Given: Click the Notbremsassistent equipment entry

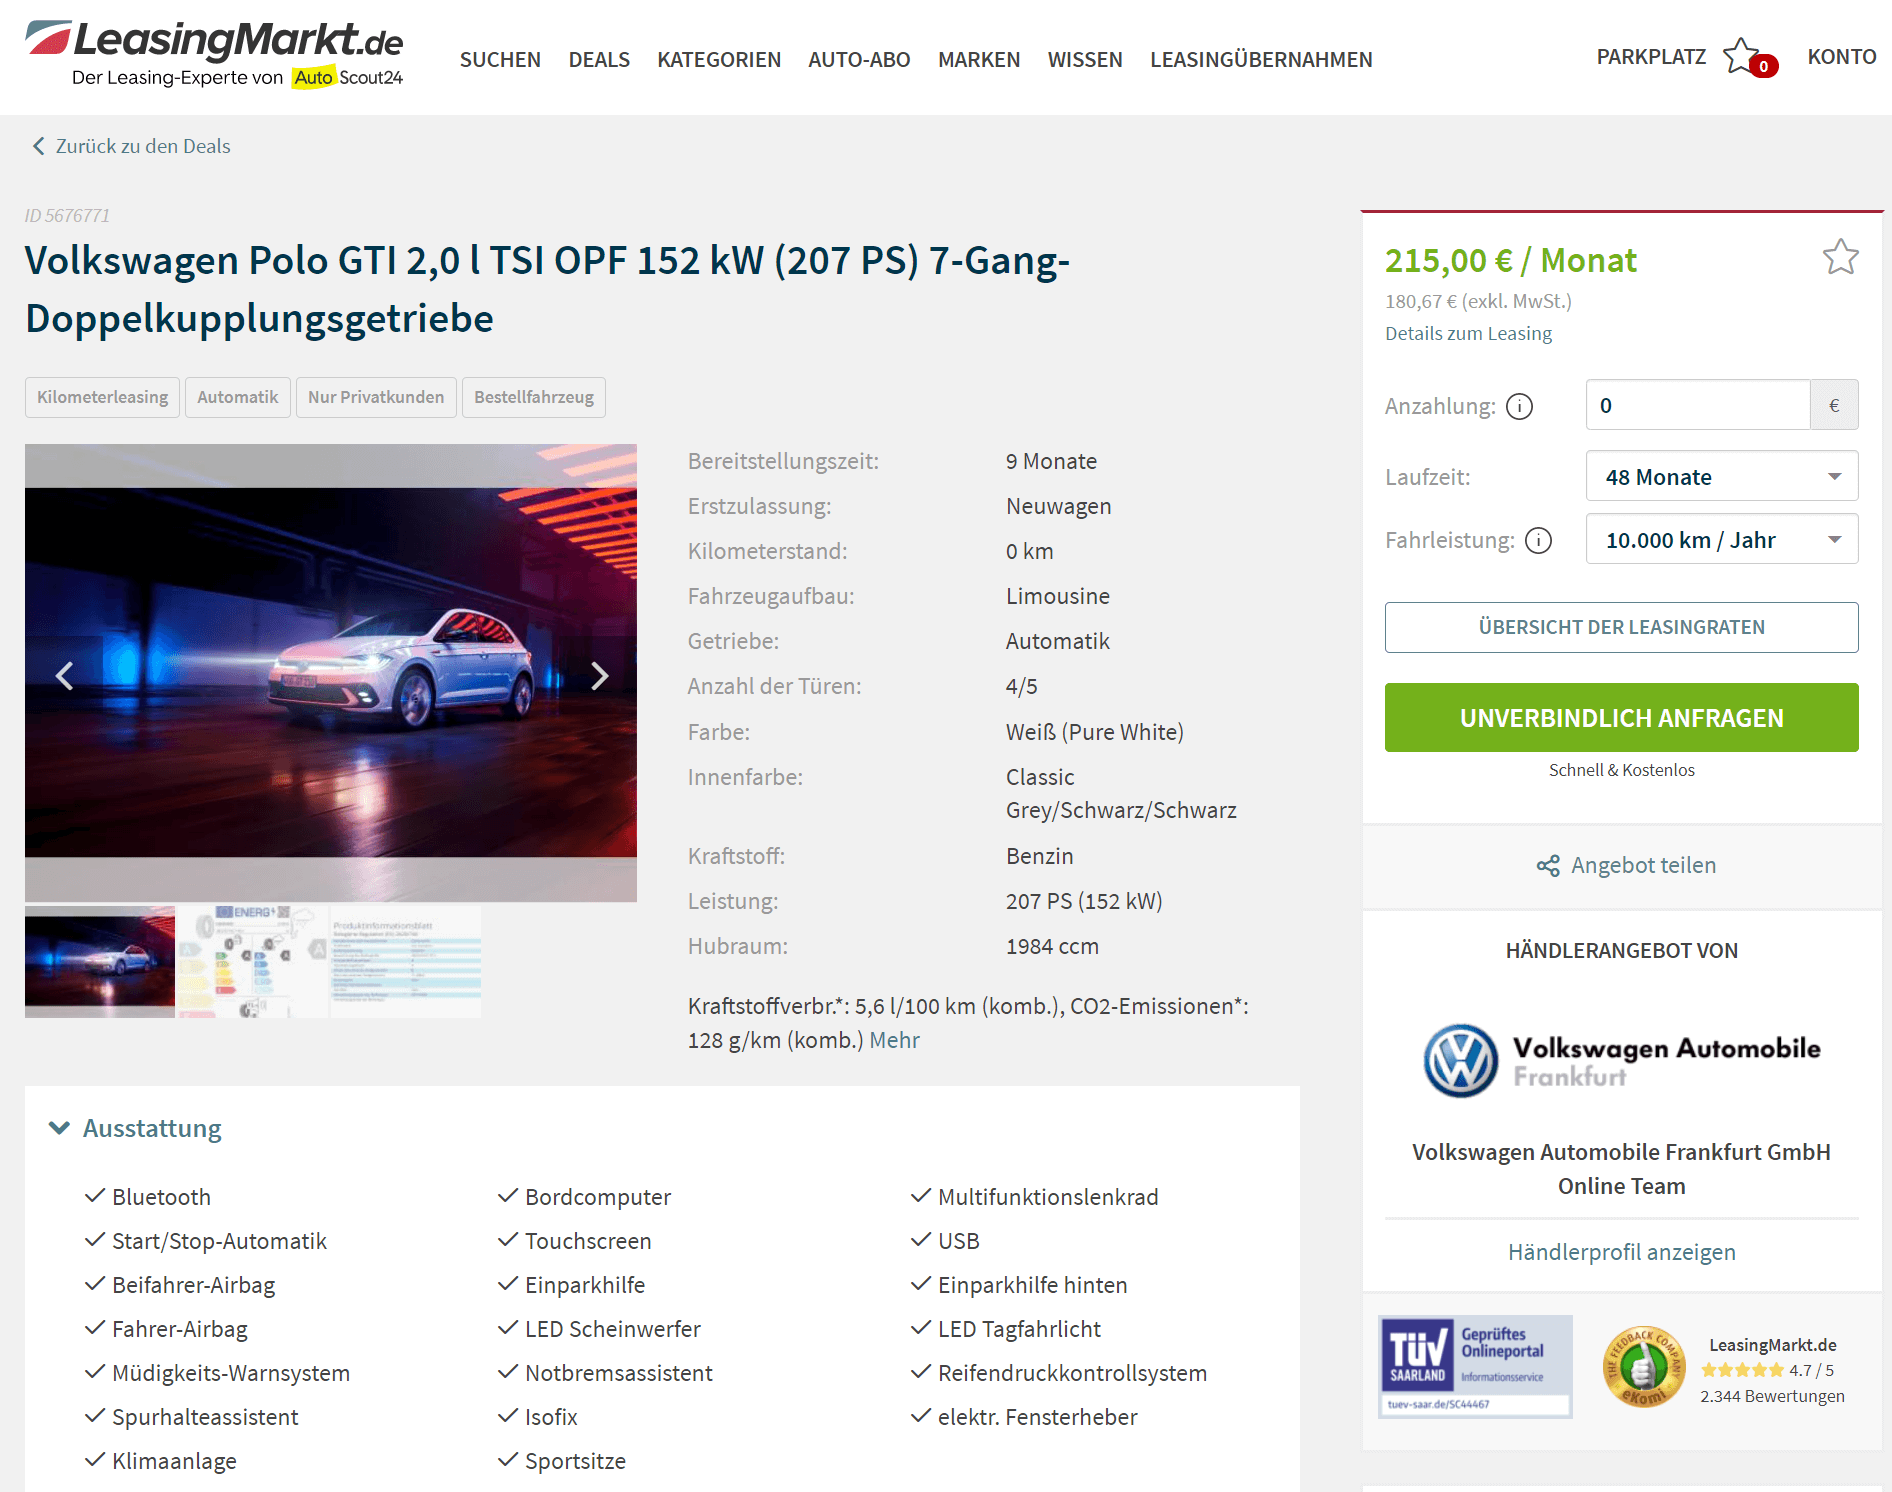Looking at the screenshot, I should pyautogui.click(x=618, y=1373).
